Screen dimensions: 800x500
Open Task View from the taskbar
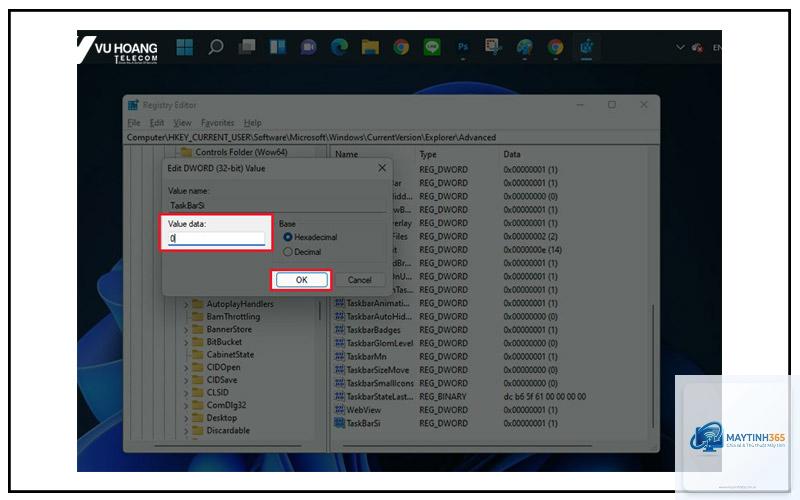pyautogui.click(x=247, y=47)
